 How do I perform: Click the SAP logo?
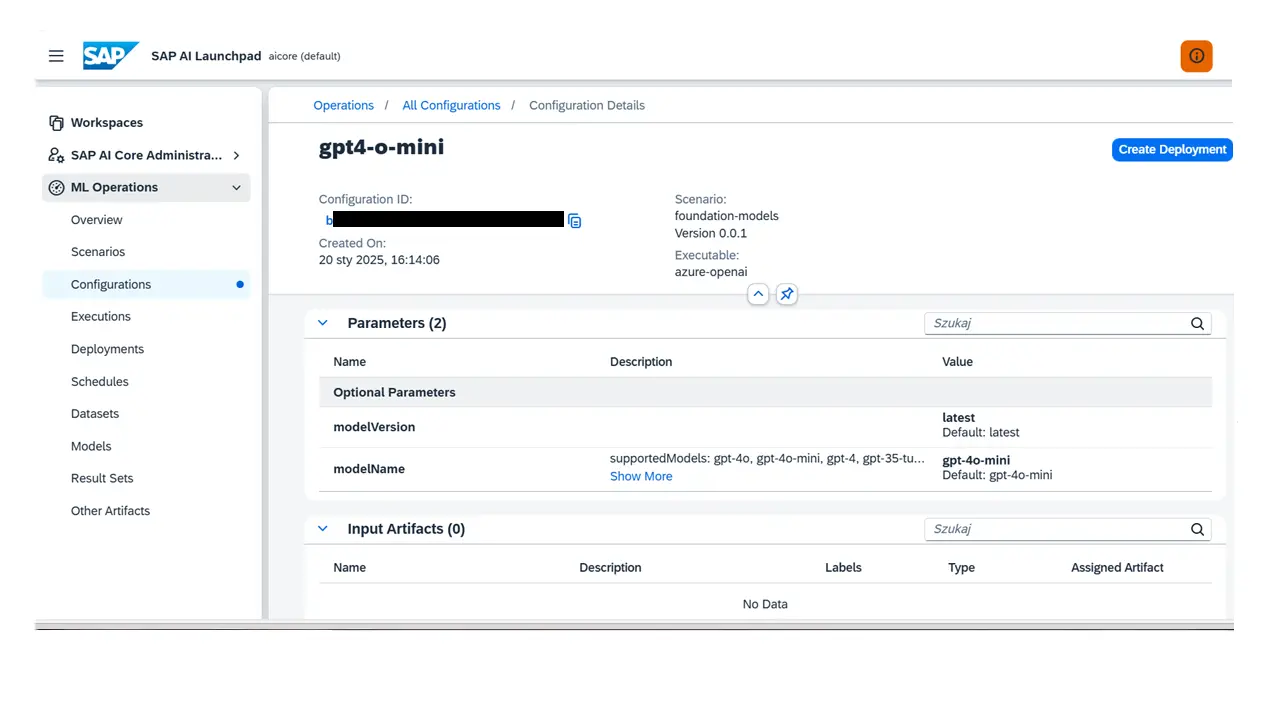coord(110,56)
